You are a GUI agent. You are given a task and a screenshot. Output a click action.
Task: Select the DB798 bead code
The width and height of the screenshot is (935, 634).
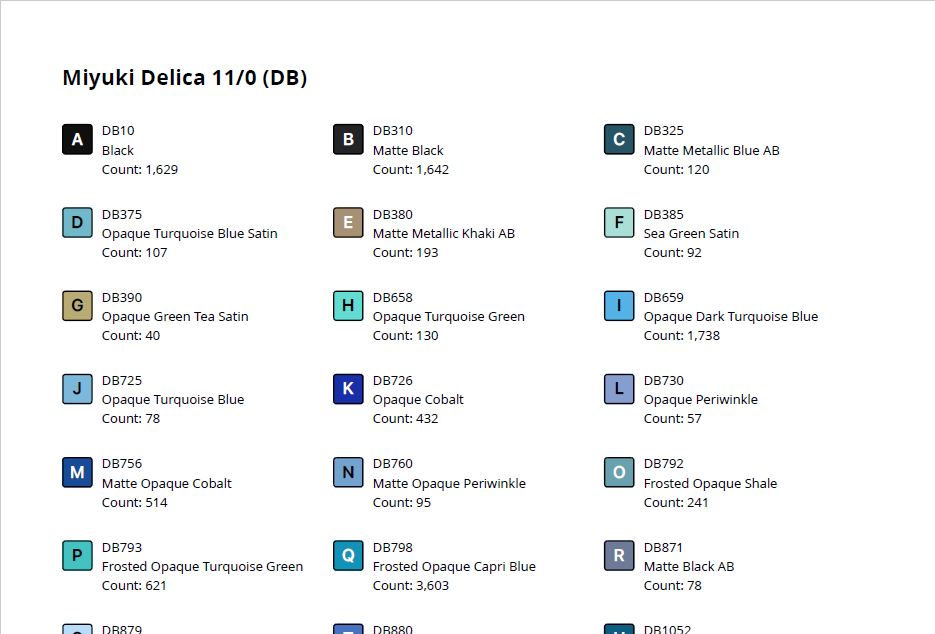[393, 548]
